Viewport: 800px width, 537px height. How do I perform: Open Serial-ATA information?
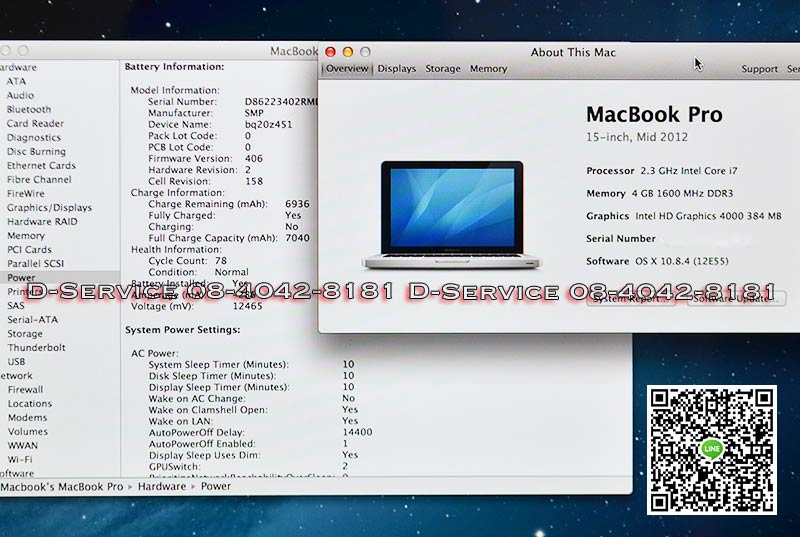33,320
